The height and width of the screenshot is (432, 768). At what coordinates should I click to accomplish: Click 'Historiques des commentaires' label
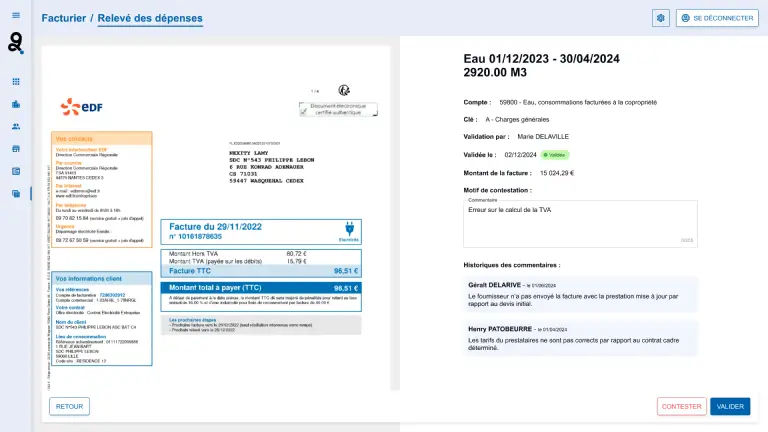click(512, 265)
